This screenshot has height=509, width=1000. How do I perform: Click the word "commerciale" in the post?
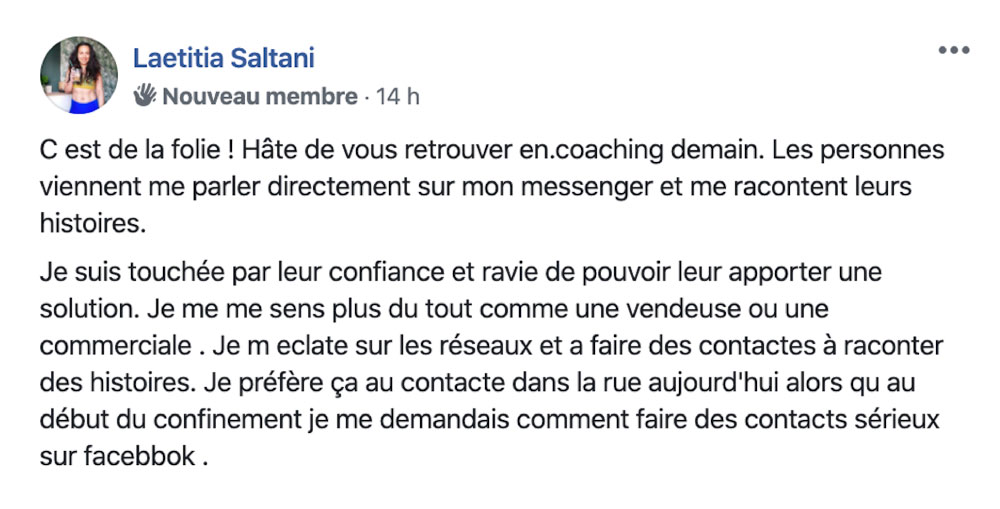pyautogui.click(x=115, y=346)
